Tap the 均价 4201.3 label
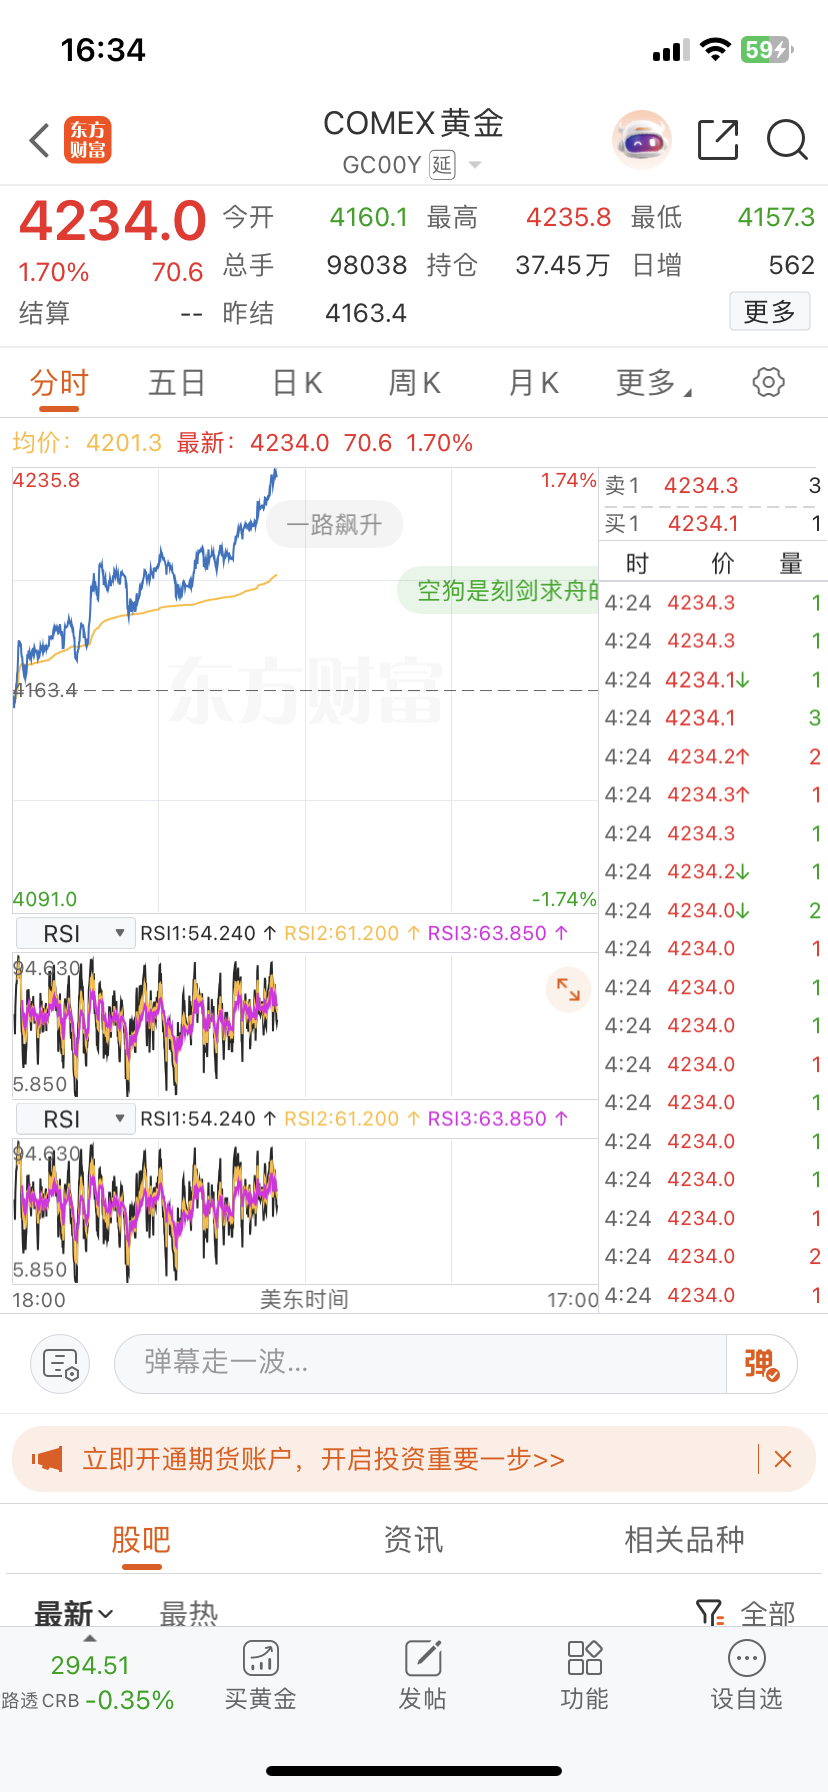Screen dimensions: 828x1792 tap(87, 443)
